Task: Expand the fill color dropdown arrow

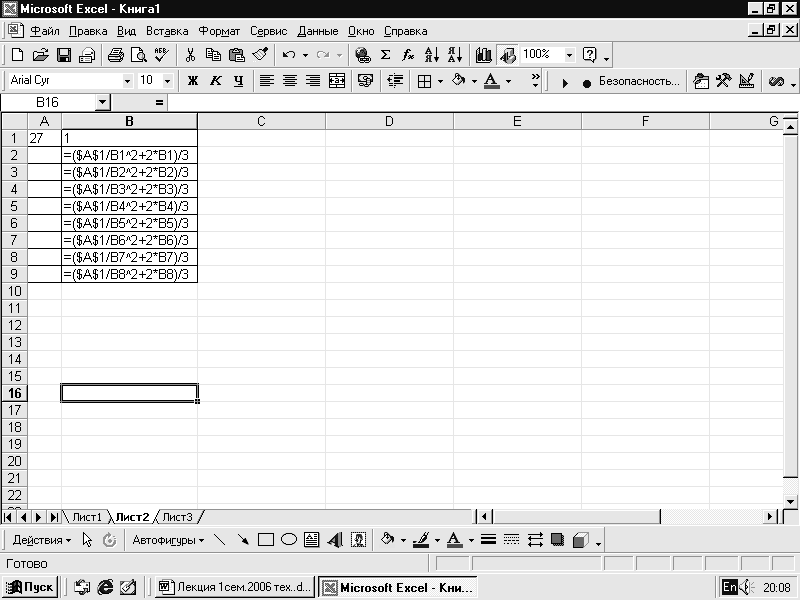Action: [x=474, y=81]
